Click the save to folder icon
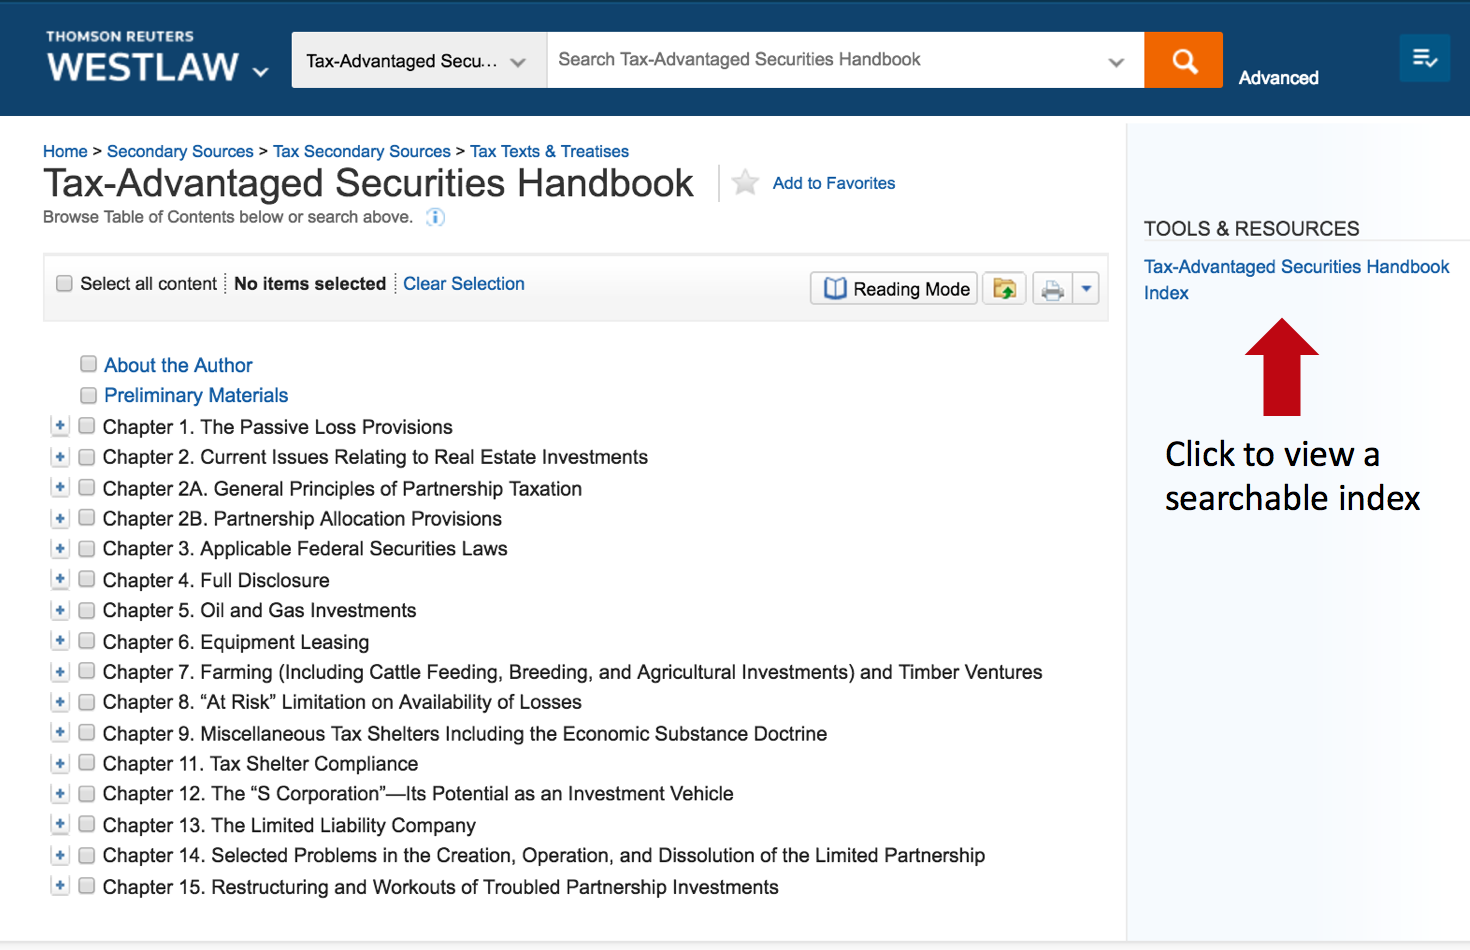Viewport: 1470px width, 950px height. tap(1004, 289)
